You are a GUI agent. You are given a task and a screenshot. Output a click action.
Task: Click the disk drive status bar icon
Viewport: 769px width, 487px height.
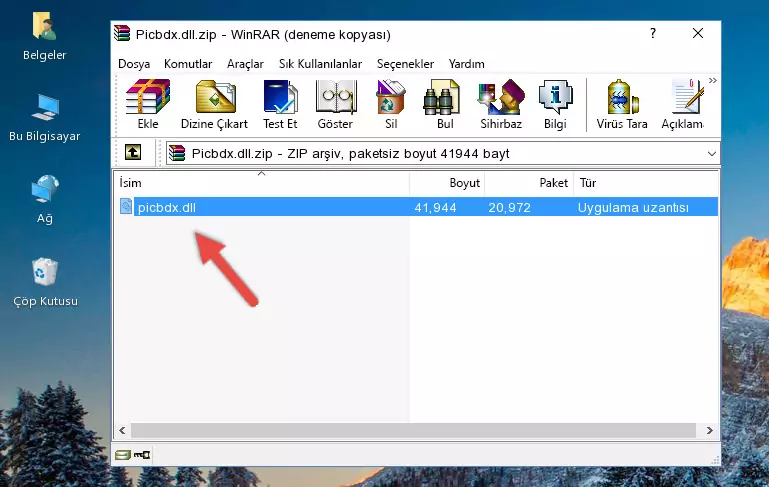pyautogui.click(x=123, y=455)
